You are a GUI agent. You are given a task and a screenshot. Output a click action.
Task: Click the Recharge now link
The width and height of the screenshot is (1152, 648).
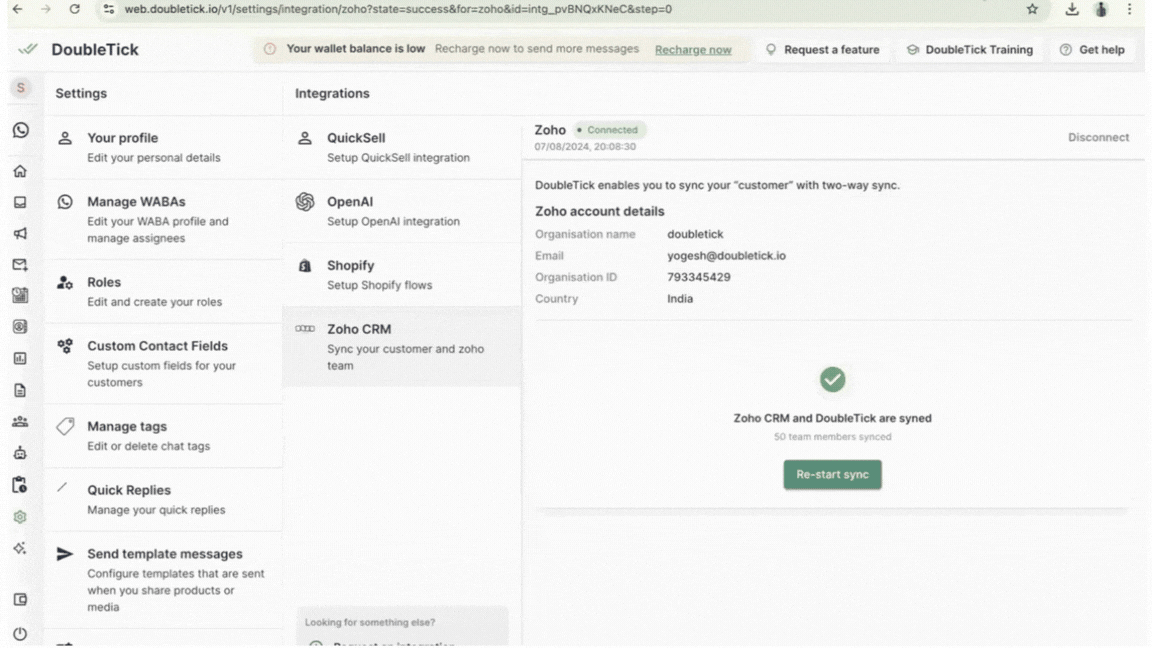tap(693, 50)
